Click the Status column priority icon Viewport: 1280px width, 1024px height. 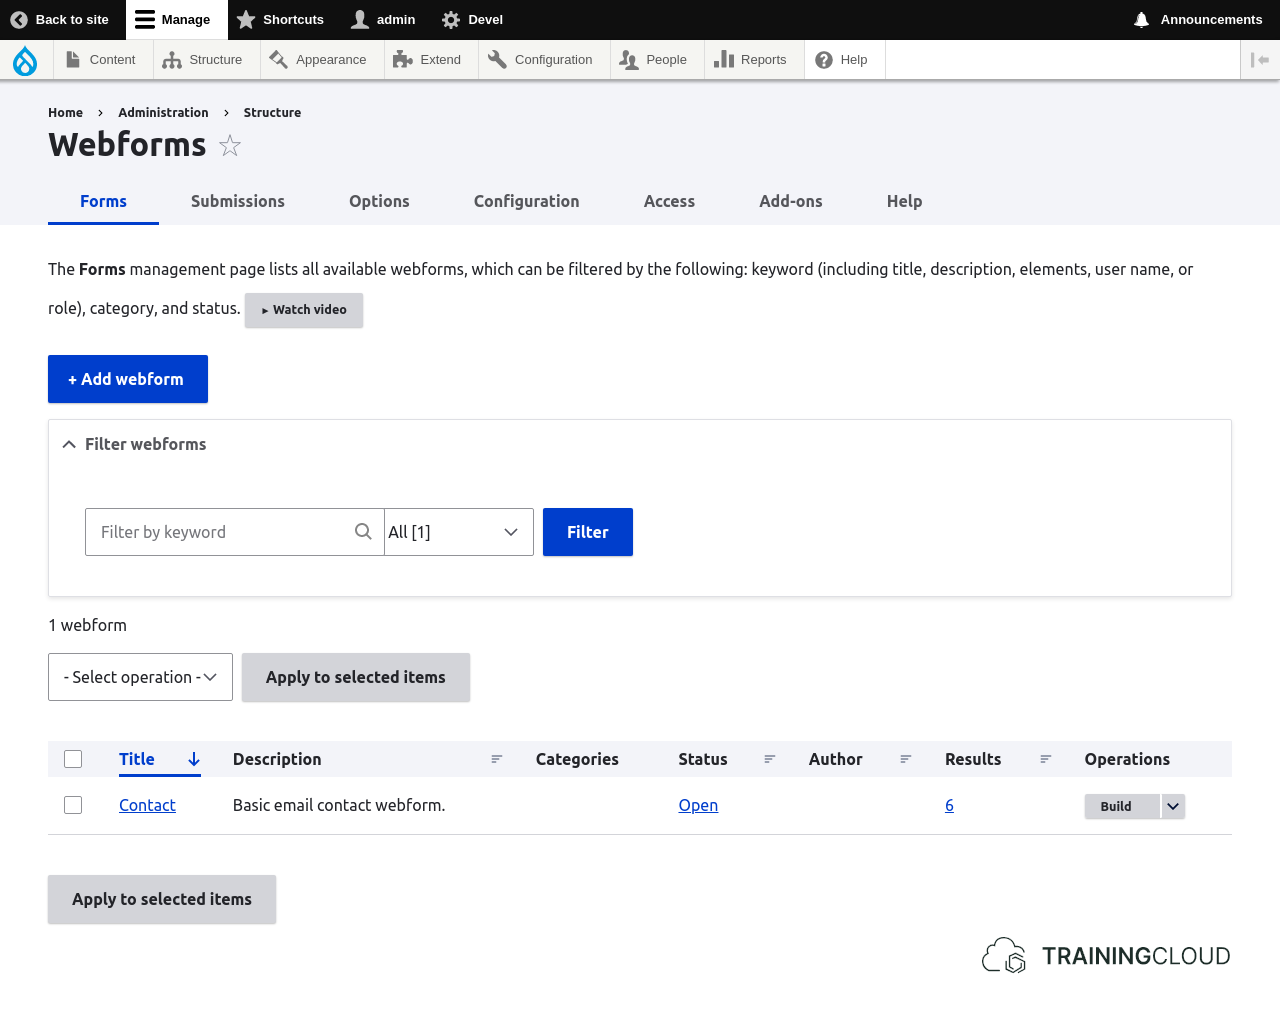point(770,759)
